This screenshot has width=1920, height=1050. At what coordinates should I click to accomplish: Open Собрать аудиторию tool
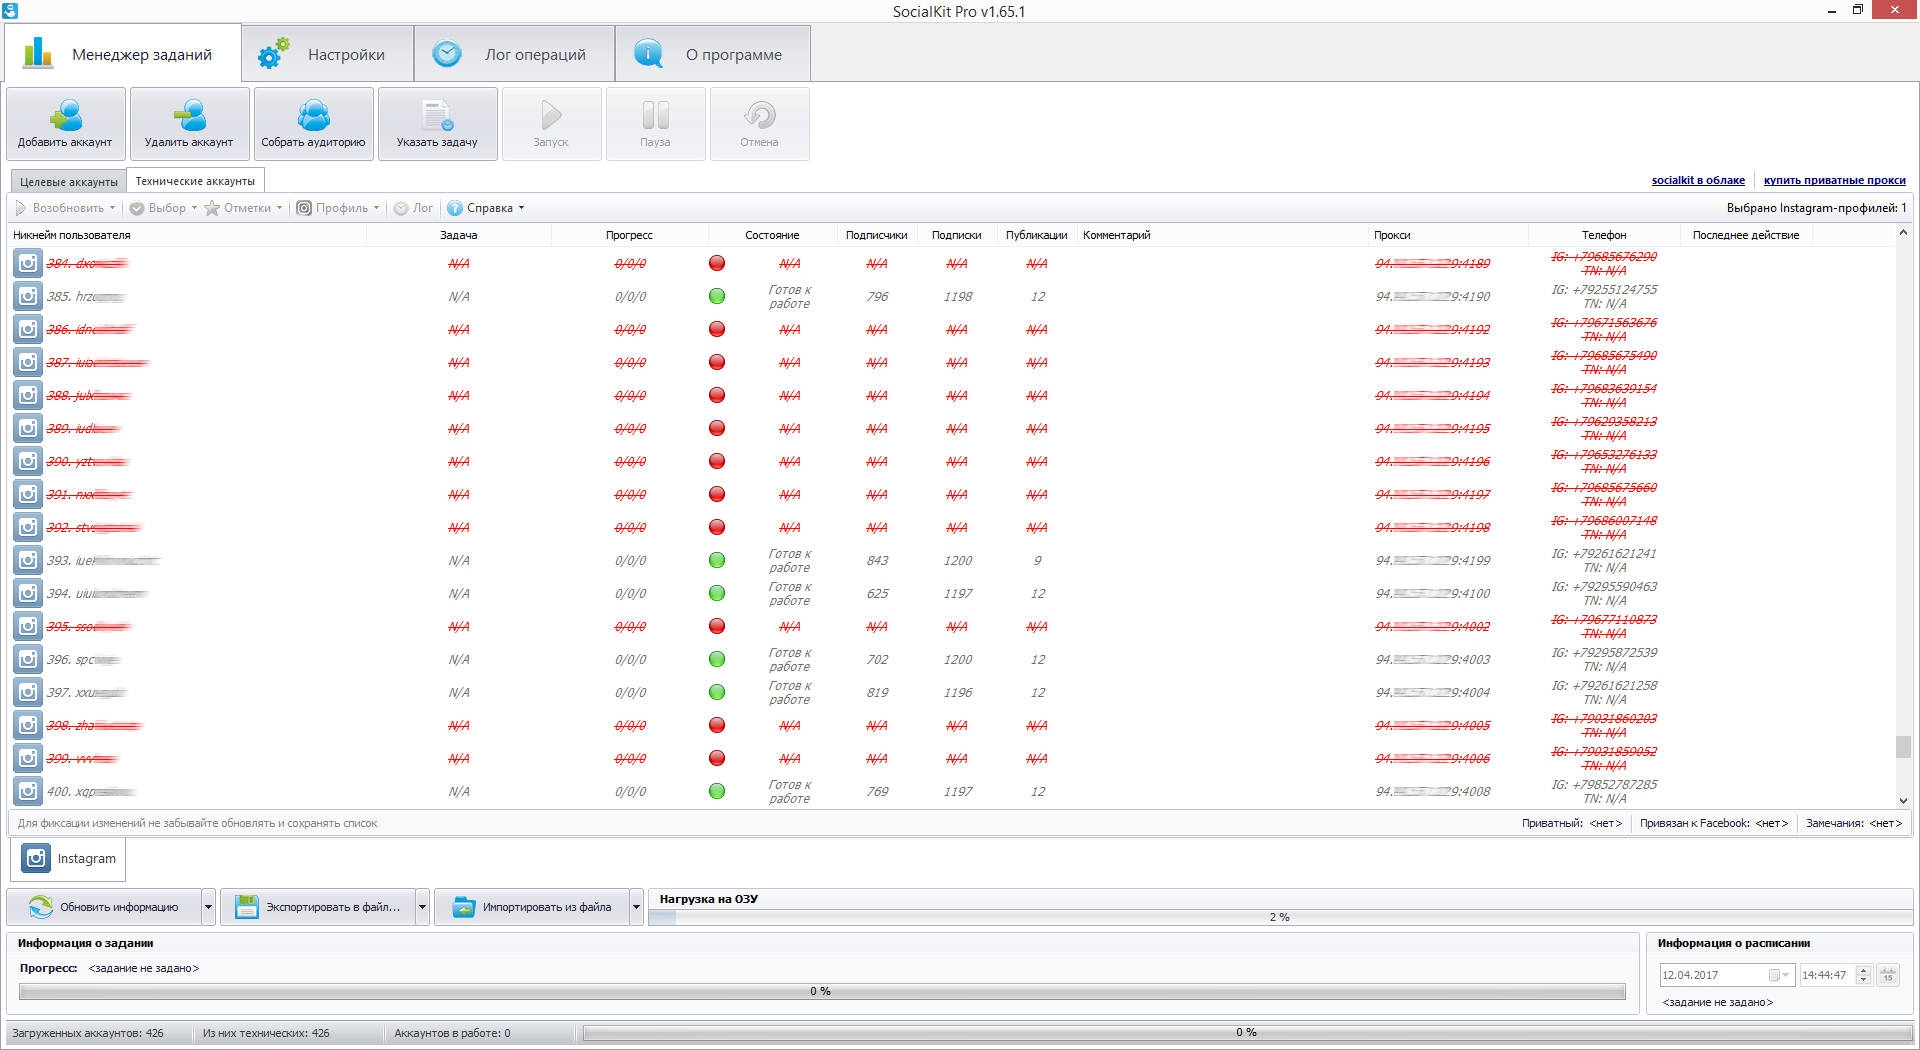(x=314, y=124)
